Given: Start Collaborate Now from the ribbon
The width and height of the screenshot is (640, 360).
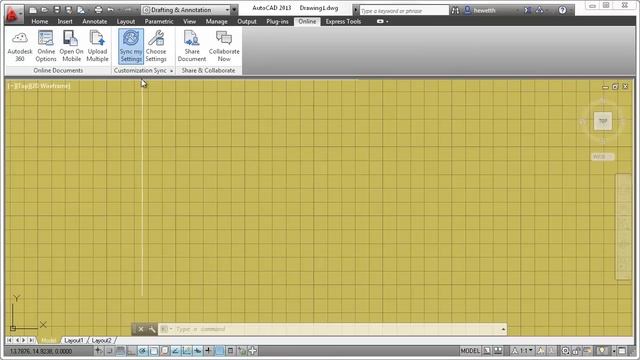Looking at the screenshot, I should (224, 46).
